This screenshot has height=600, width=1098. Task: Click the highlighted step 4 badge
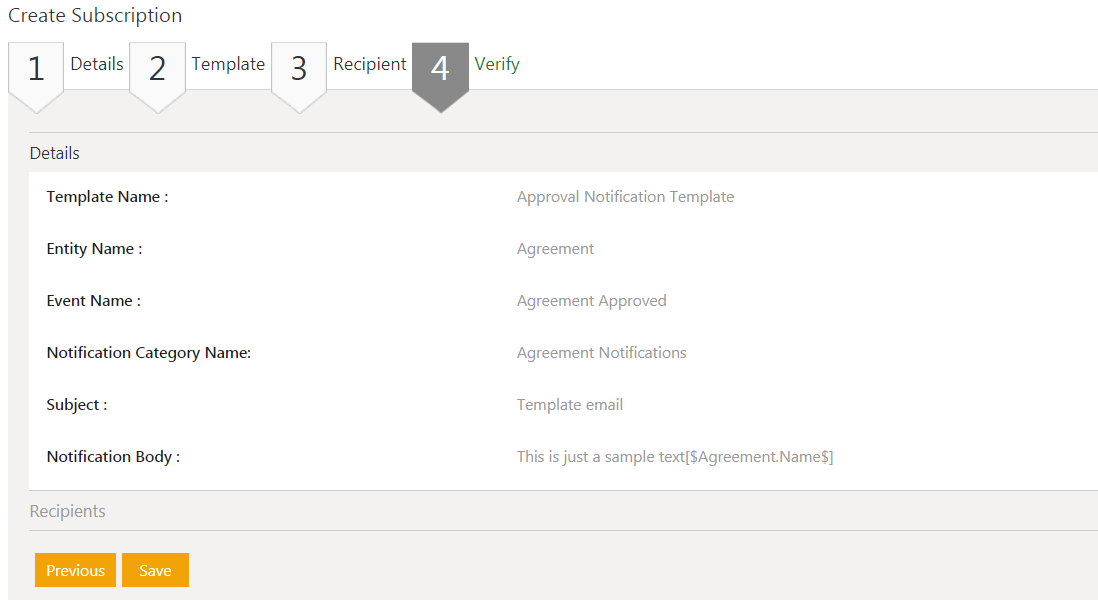(x=440, y=69)
